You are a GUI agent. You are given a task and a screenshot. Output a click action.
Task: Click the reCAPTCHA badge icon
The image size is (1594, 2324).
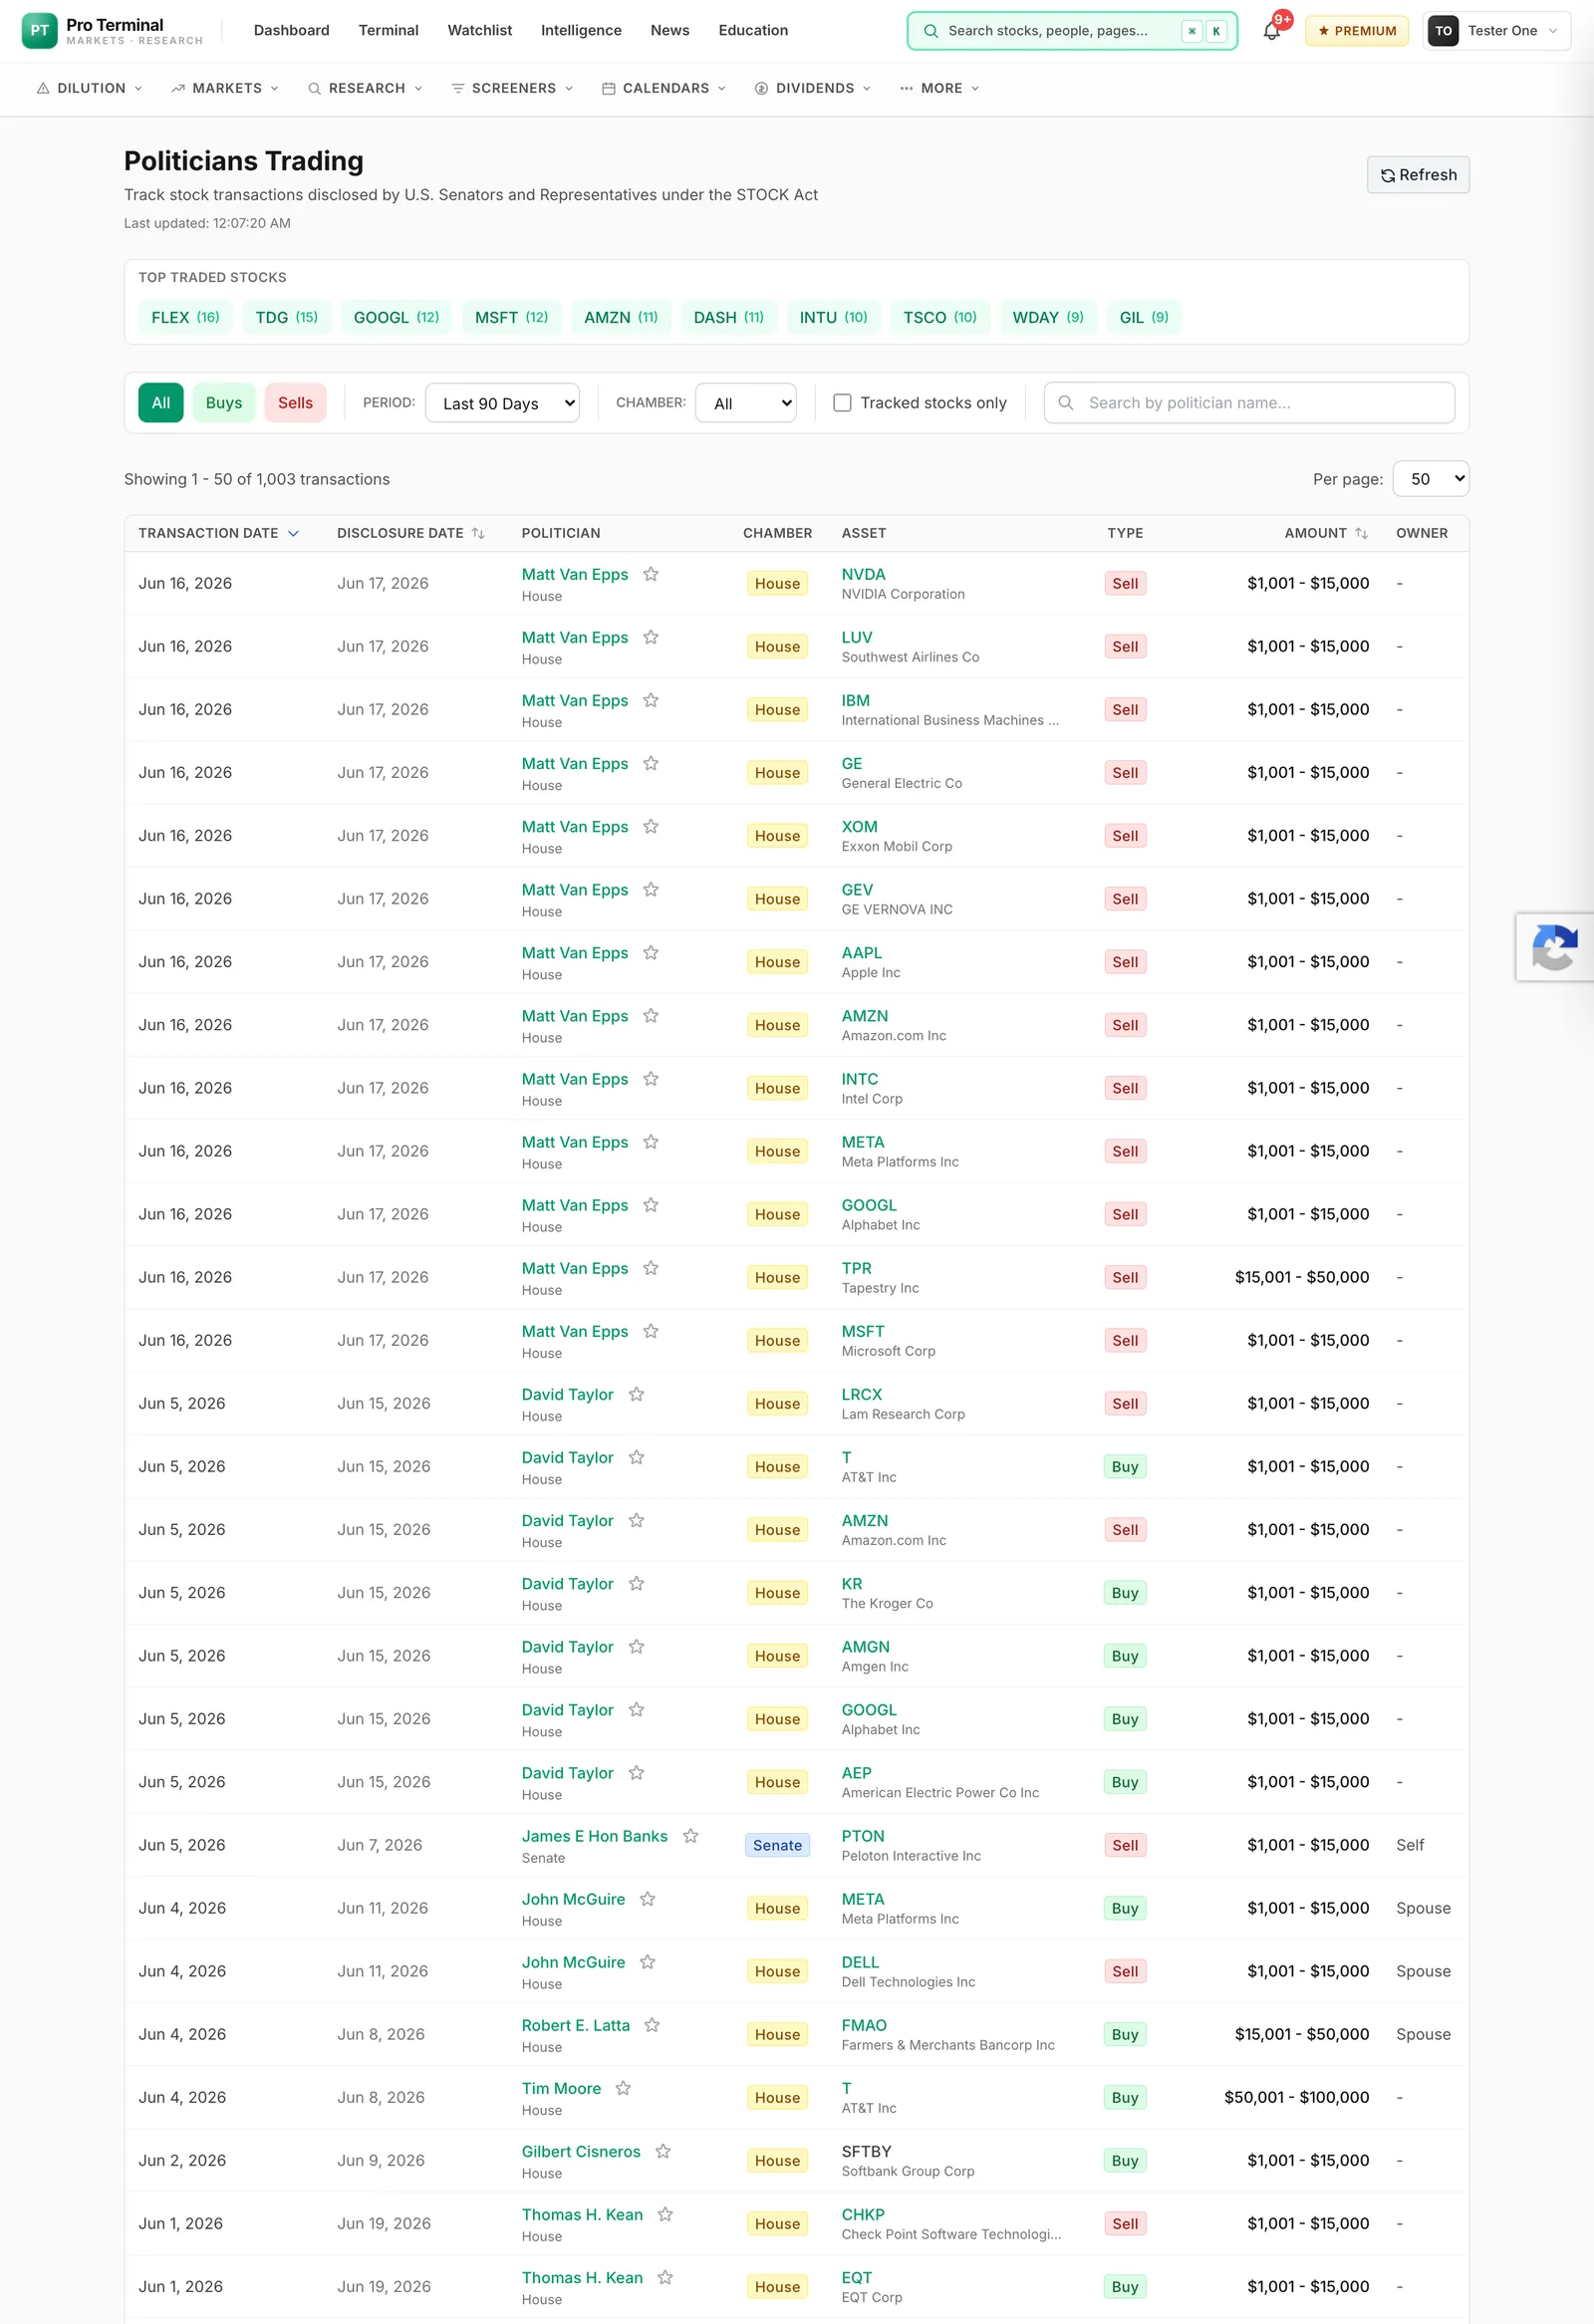pyautogui.click(x=1555, y=947)
